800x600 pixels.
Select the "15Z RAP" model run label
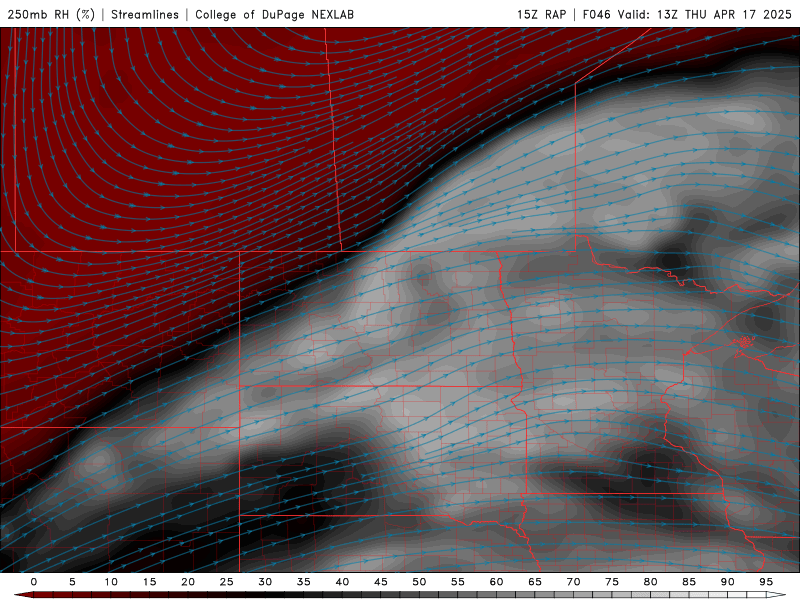pos(541,14)
